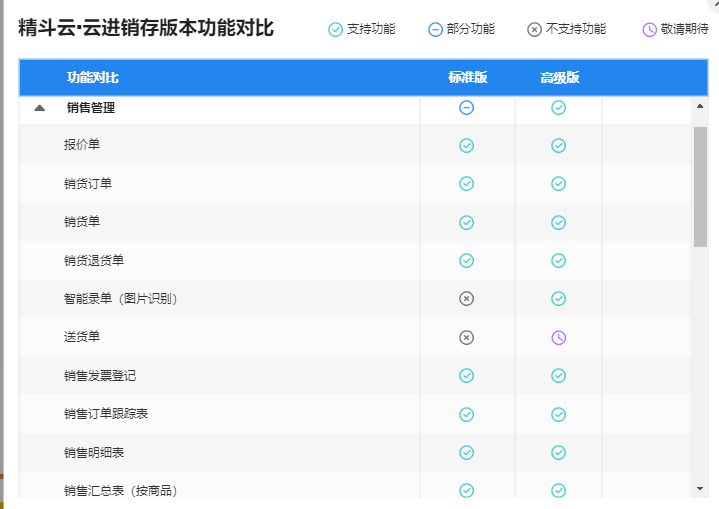Select the 销货退货单 row label
719x509 pixels.
[x=94, y=260]
